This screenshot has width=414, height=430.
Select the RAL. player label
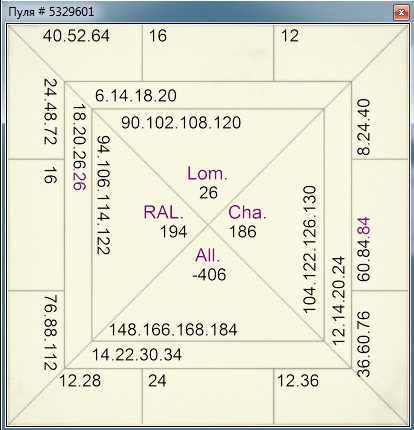click(164, 212)
